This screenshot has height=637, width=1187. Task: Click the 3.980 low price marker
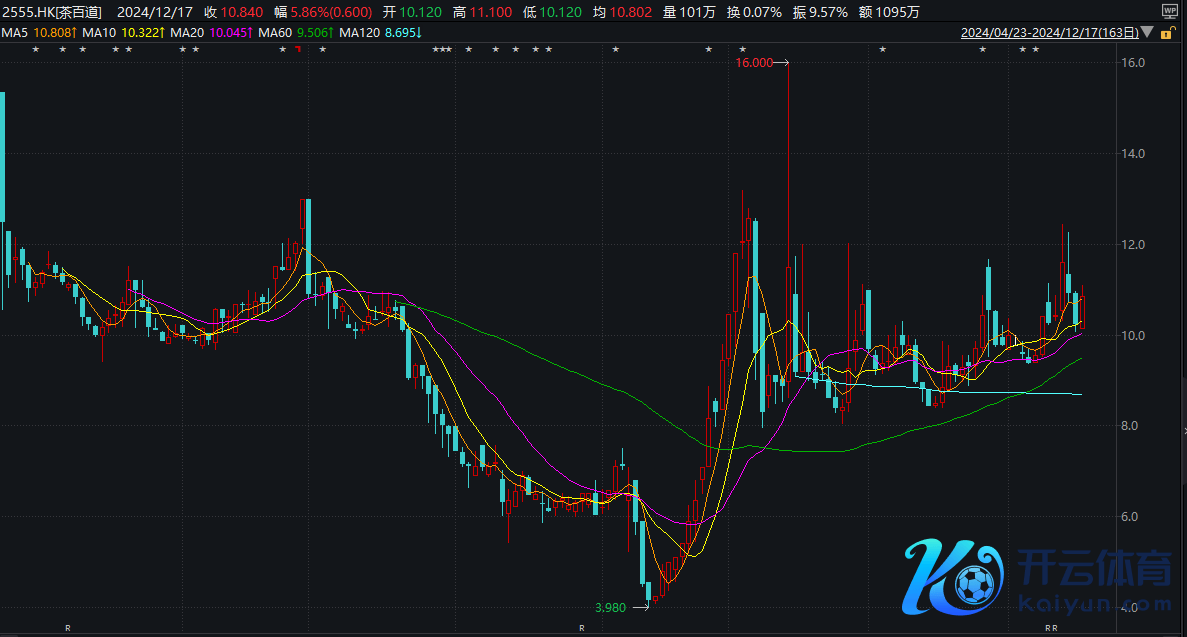point(611,607)
